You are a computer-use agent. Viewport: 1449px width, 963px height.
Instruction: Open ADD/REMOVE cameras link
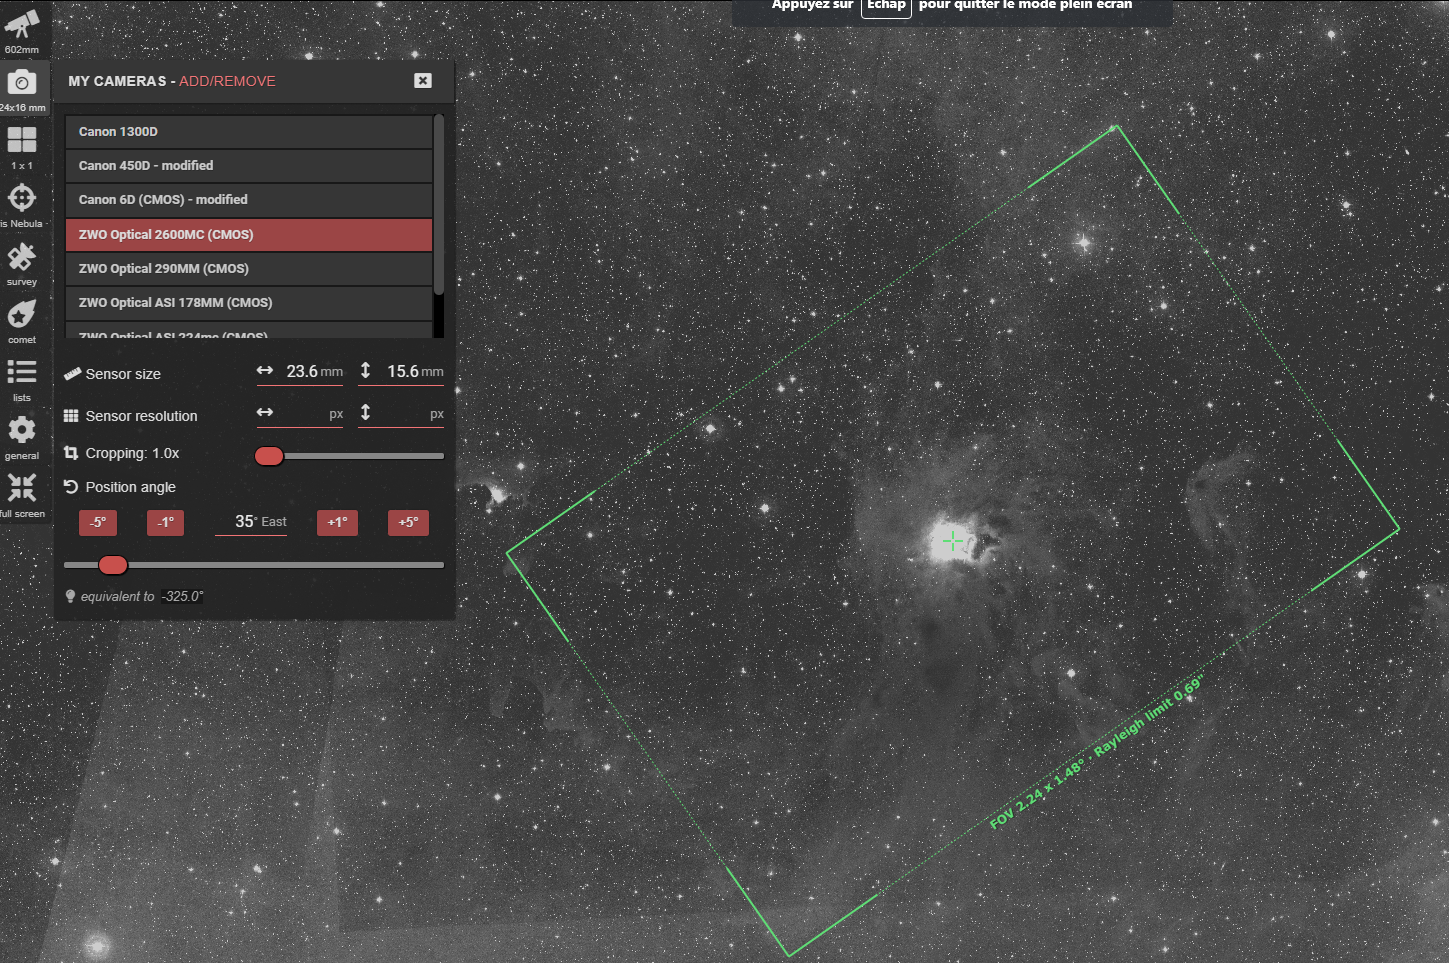227,81
